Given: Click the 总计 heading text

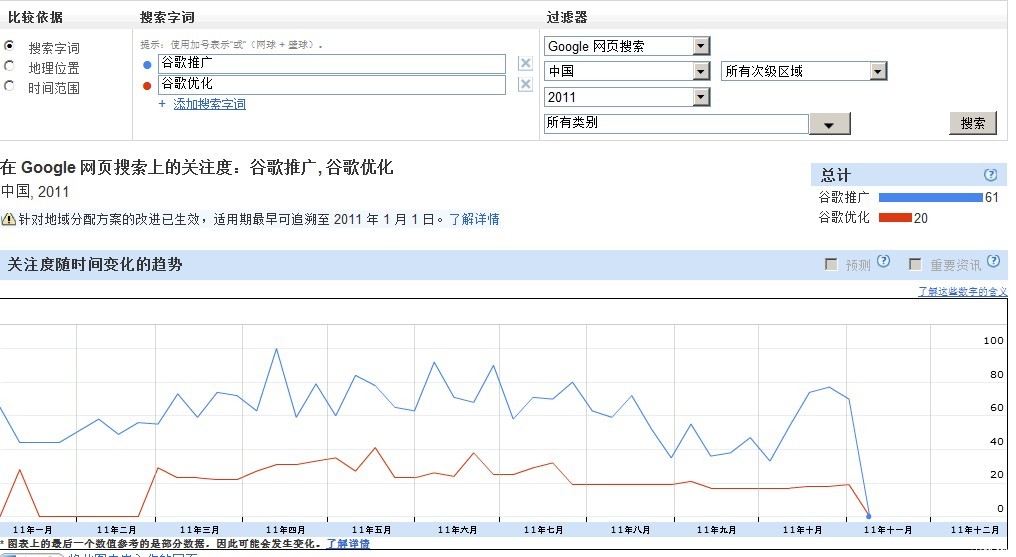Looking at the screenshot, I should (x=835, y=175).
